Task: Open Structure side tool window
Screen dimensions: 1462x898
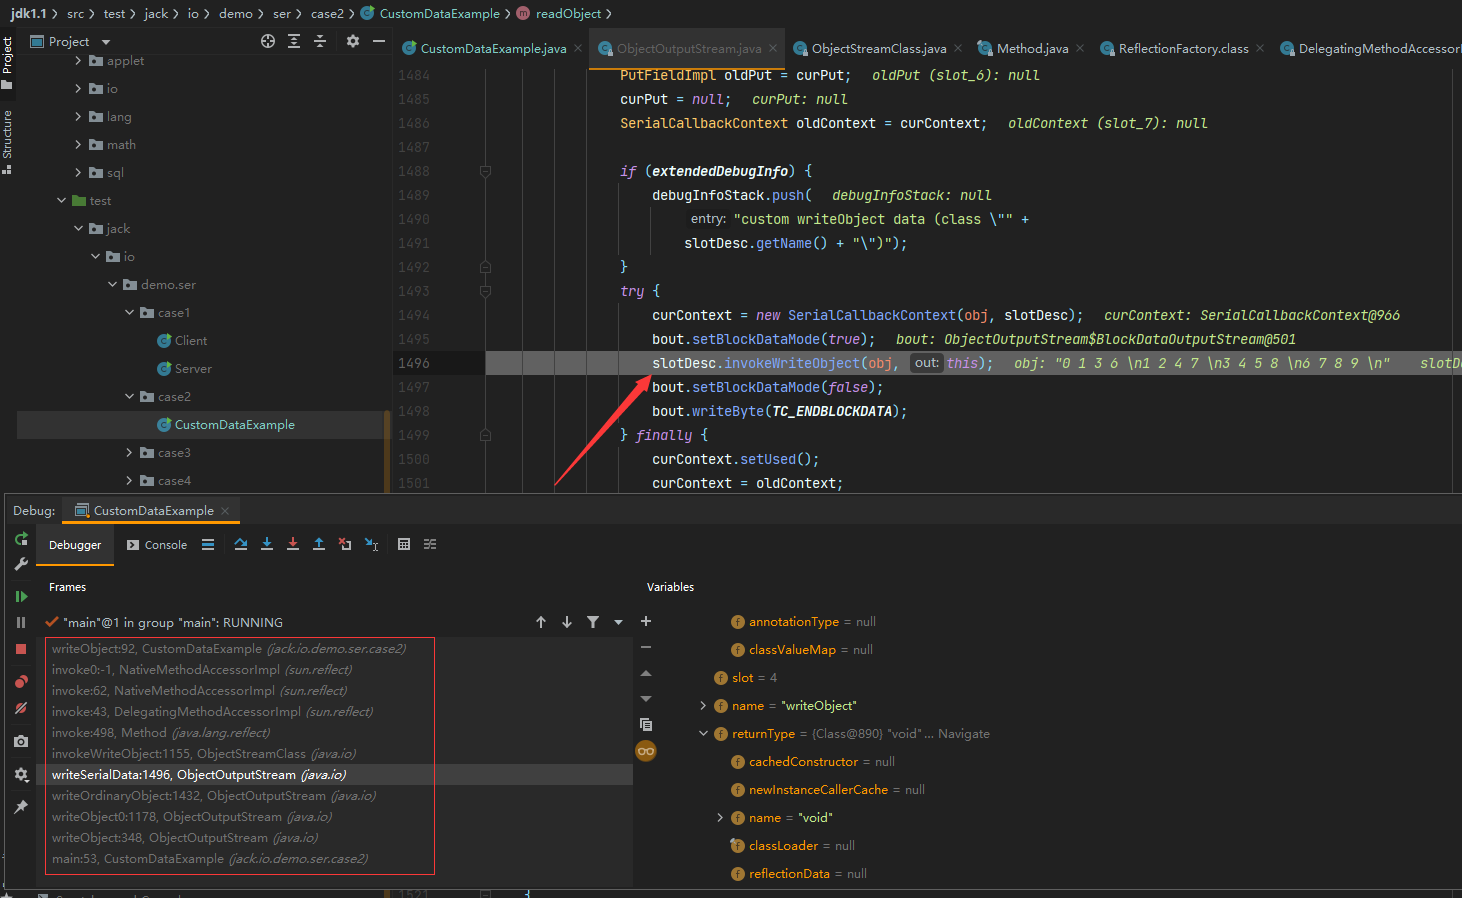Action: click(7, 141)
